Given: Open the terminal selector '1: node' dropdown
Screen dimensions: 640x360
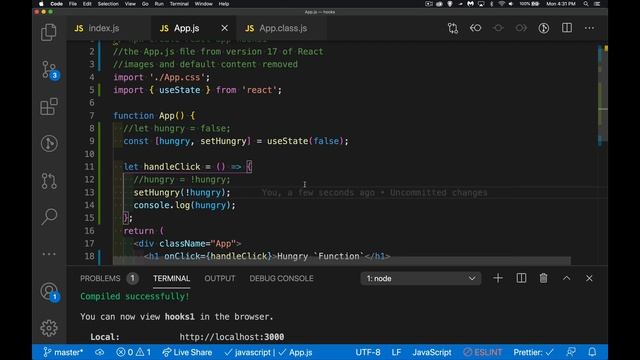Looking at the screenshot, I should click(x=421, y=278).
